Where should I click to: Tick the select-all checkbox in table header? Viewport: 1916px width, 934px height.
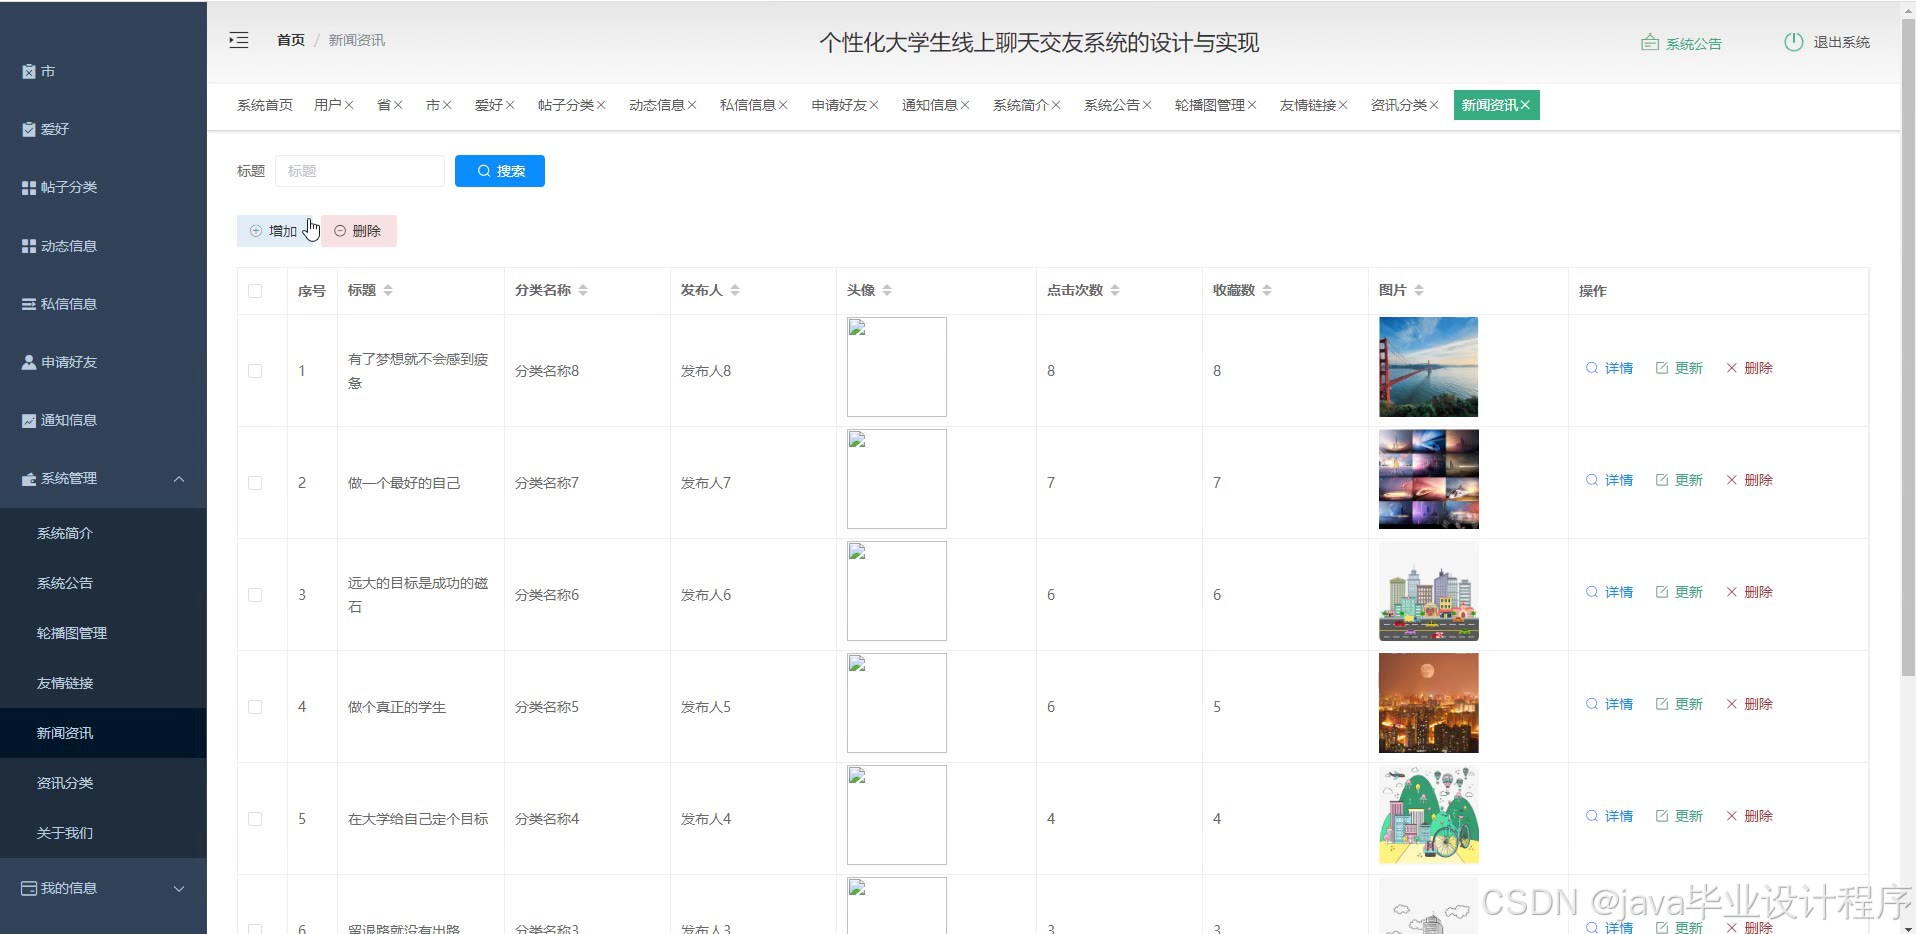255,291
